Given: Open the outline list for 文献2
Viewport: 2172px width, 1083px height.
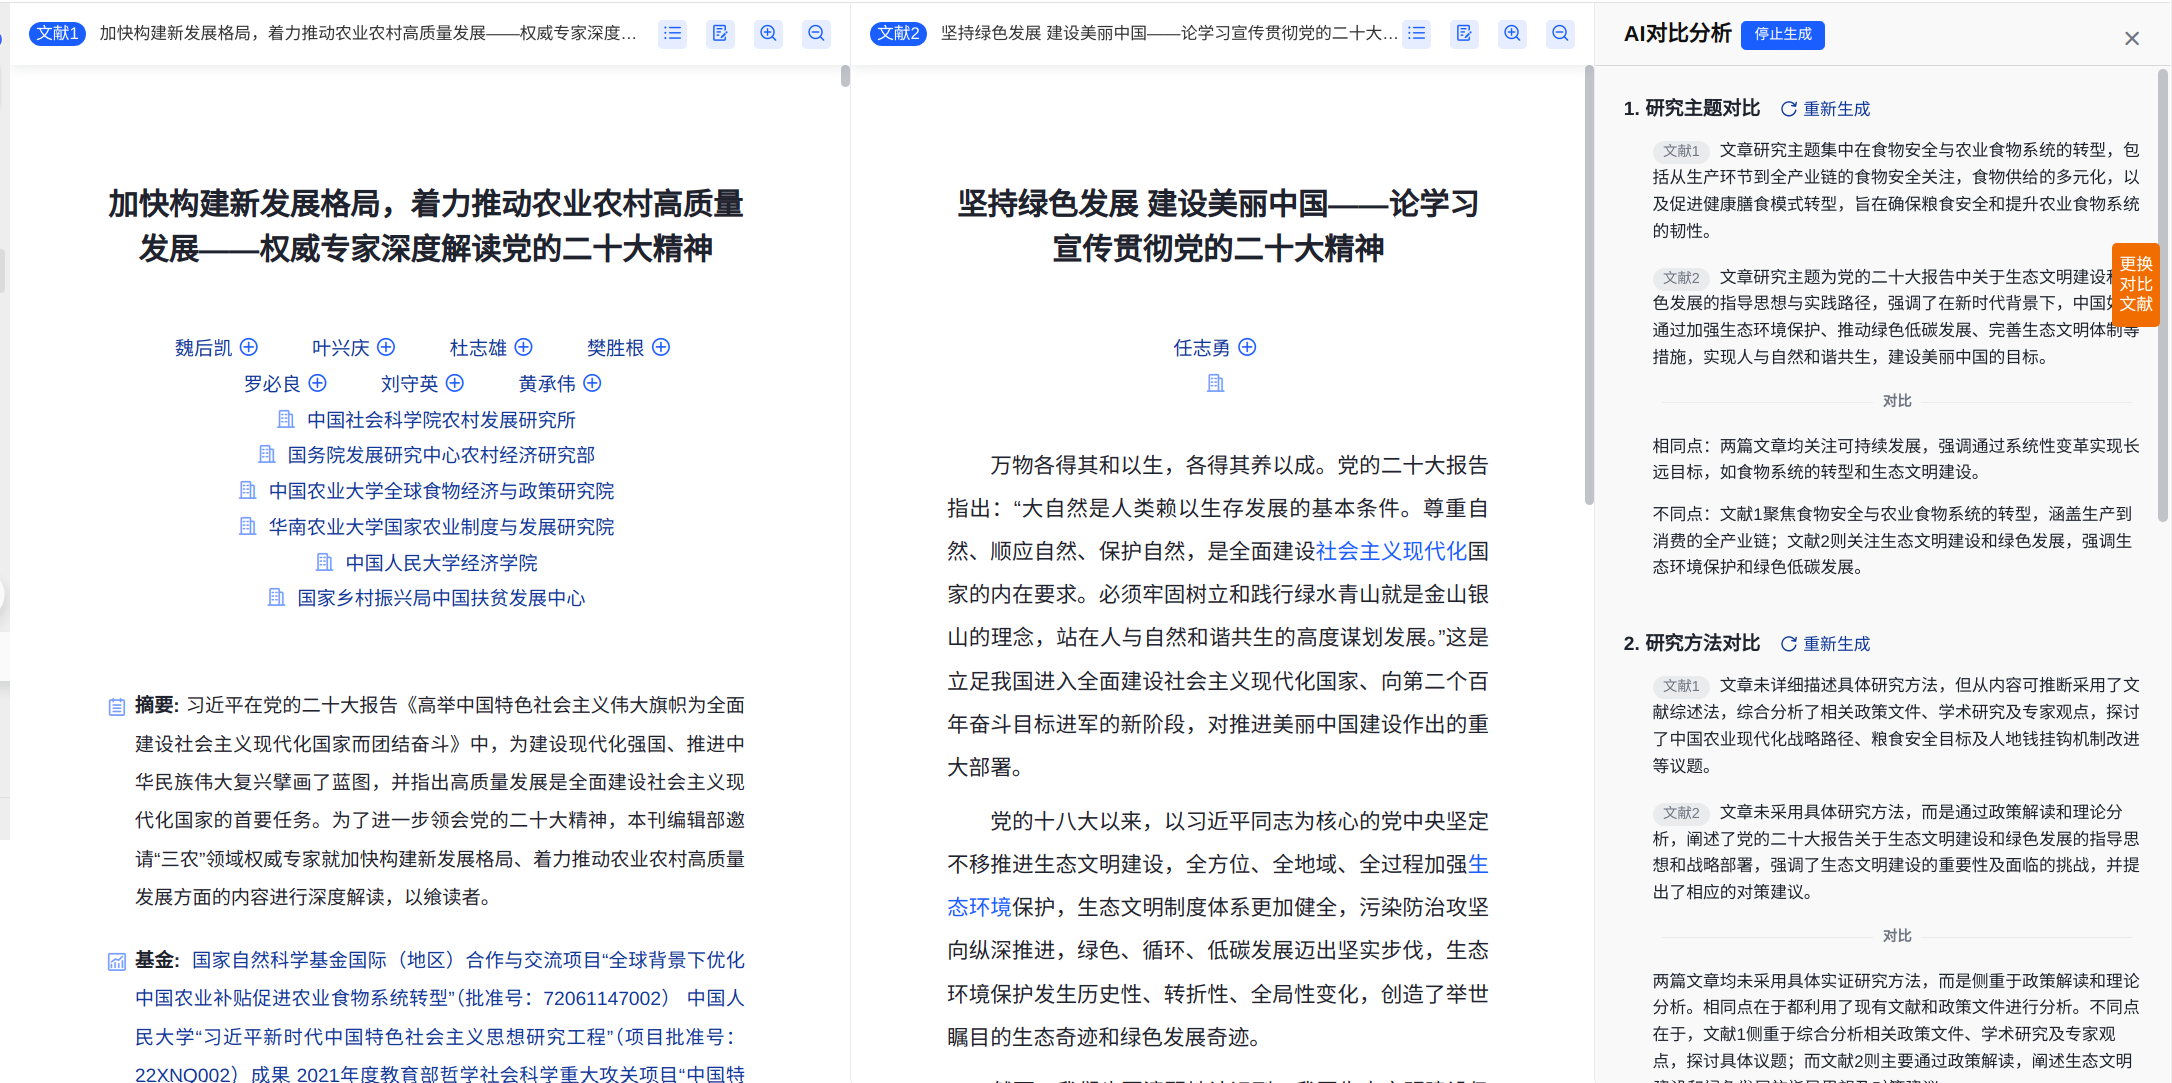Looking at the screenshot, I should [x=1416, y=33].
